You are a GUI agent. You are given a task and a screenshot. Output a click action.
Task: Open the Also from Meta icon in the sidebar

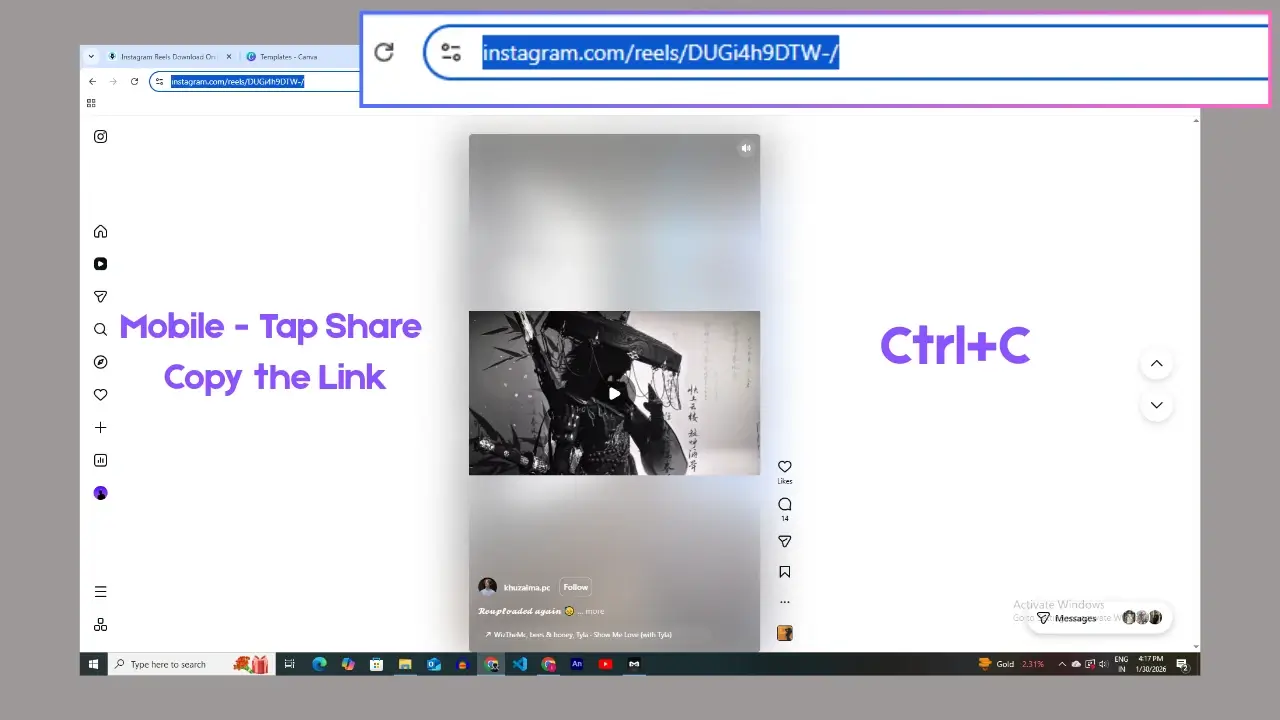(100, 625)
